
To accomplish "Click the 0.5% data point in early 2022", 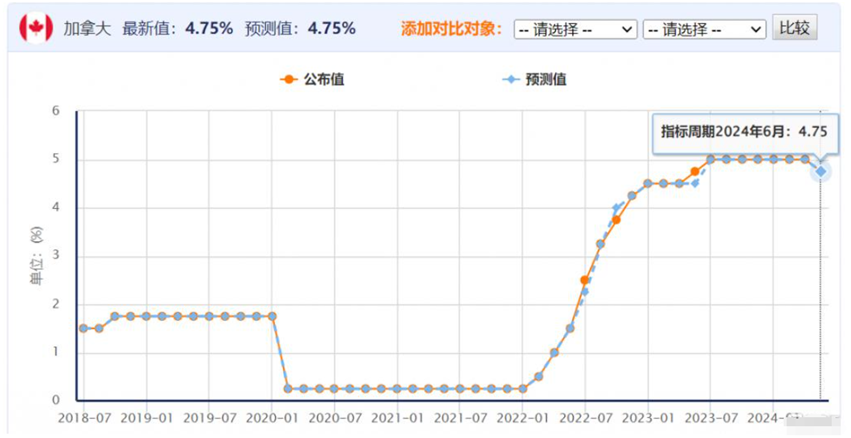I will click(x=538, y=376).
